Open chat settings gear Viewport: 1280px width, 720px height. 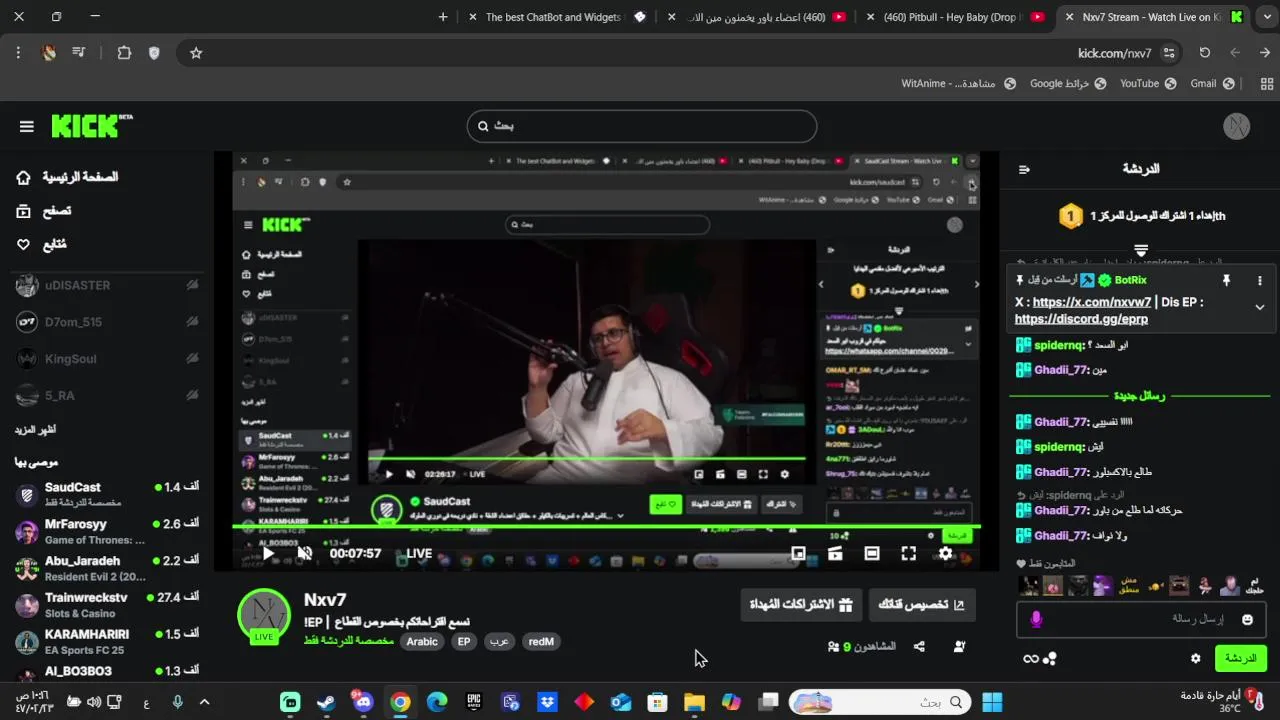pos(1195,659)
